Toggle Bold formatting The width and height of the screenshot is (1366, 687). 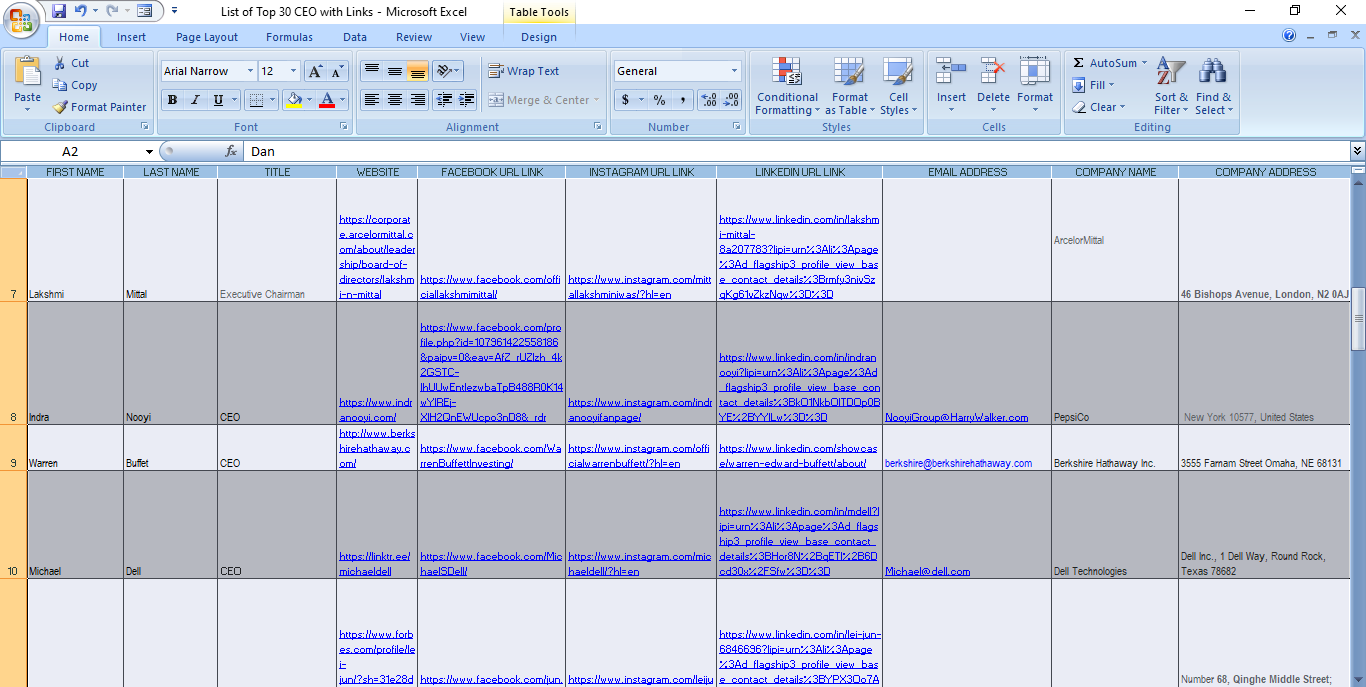172,100
